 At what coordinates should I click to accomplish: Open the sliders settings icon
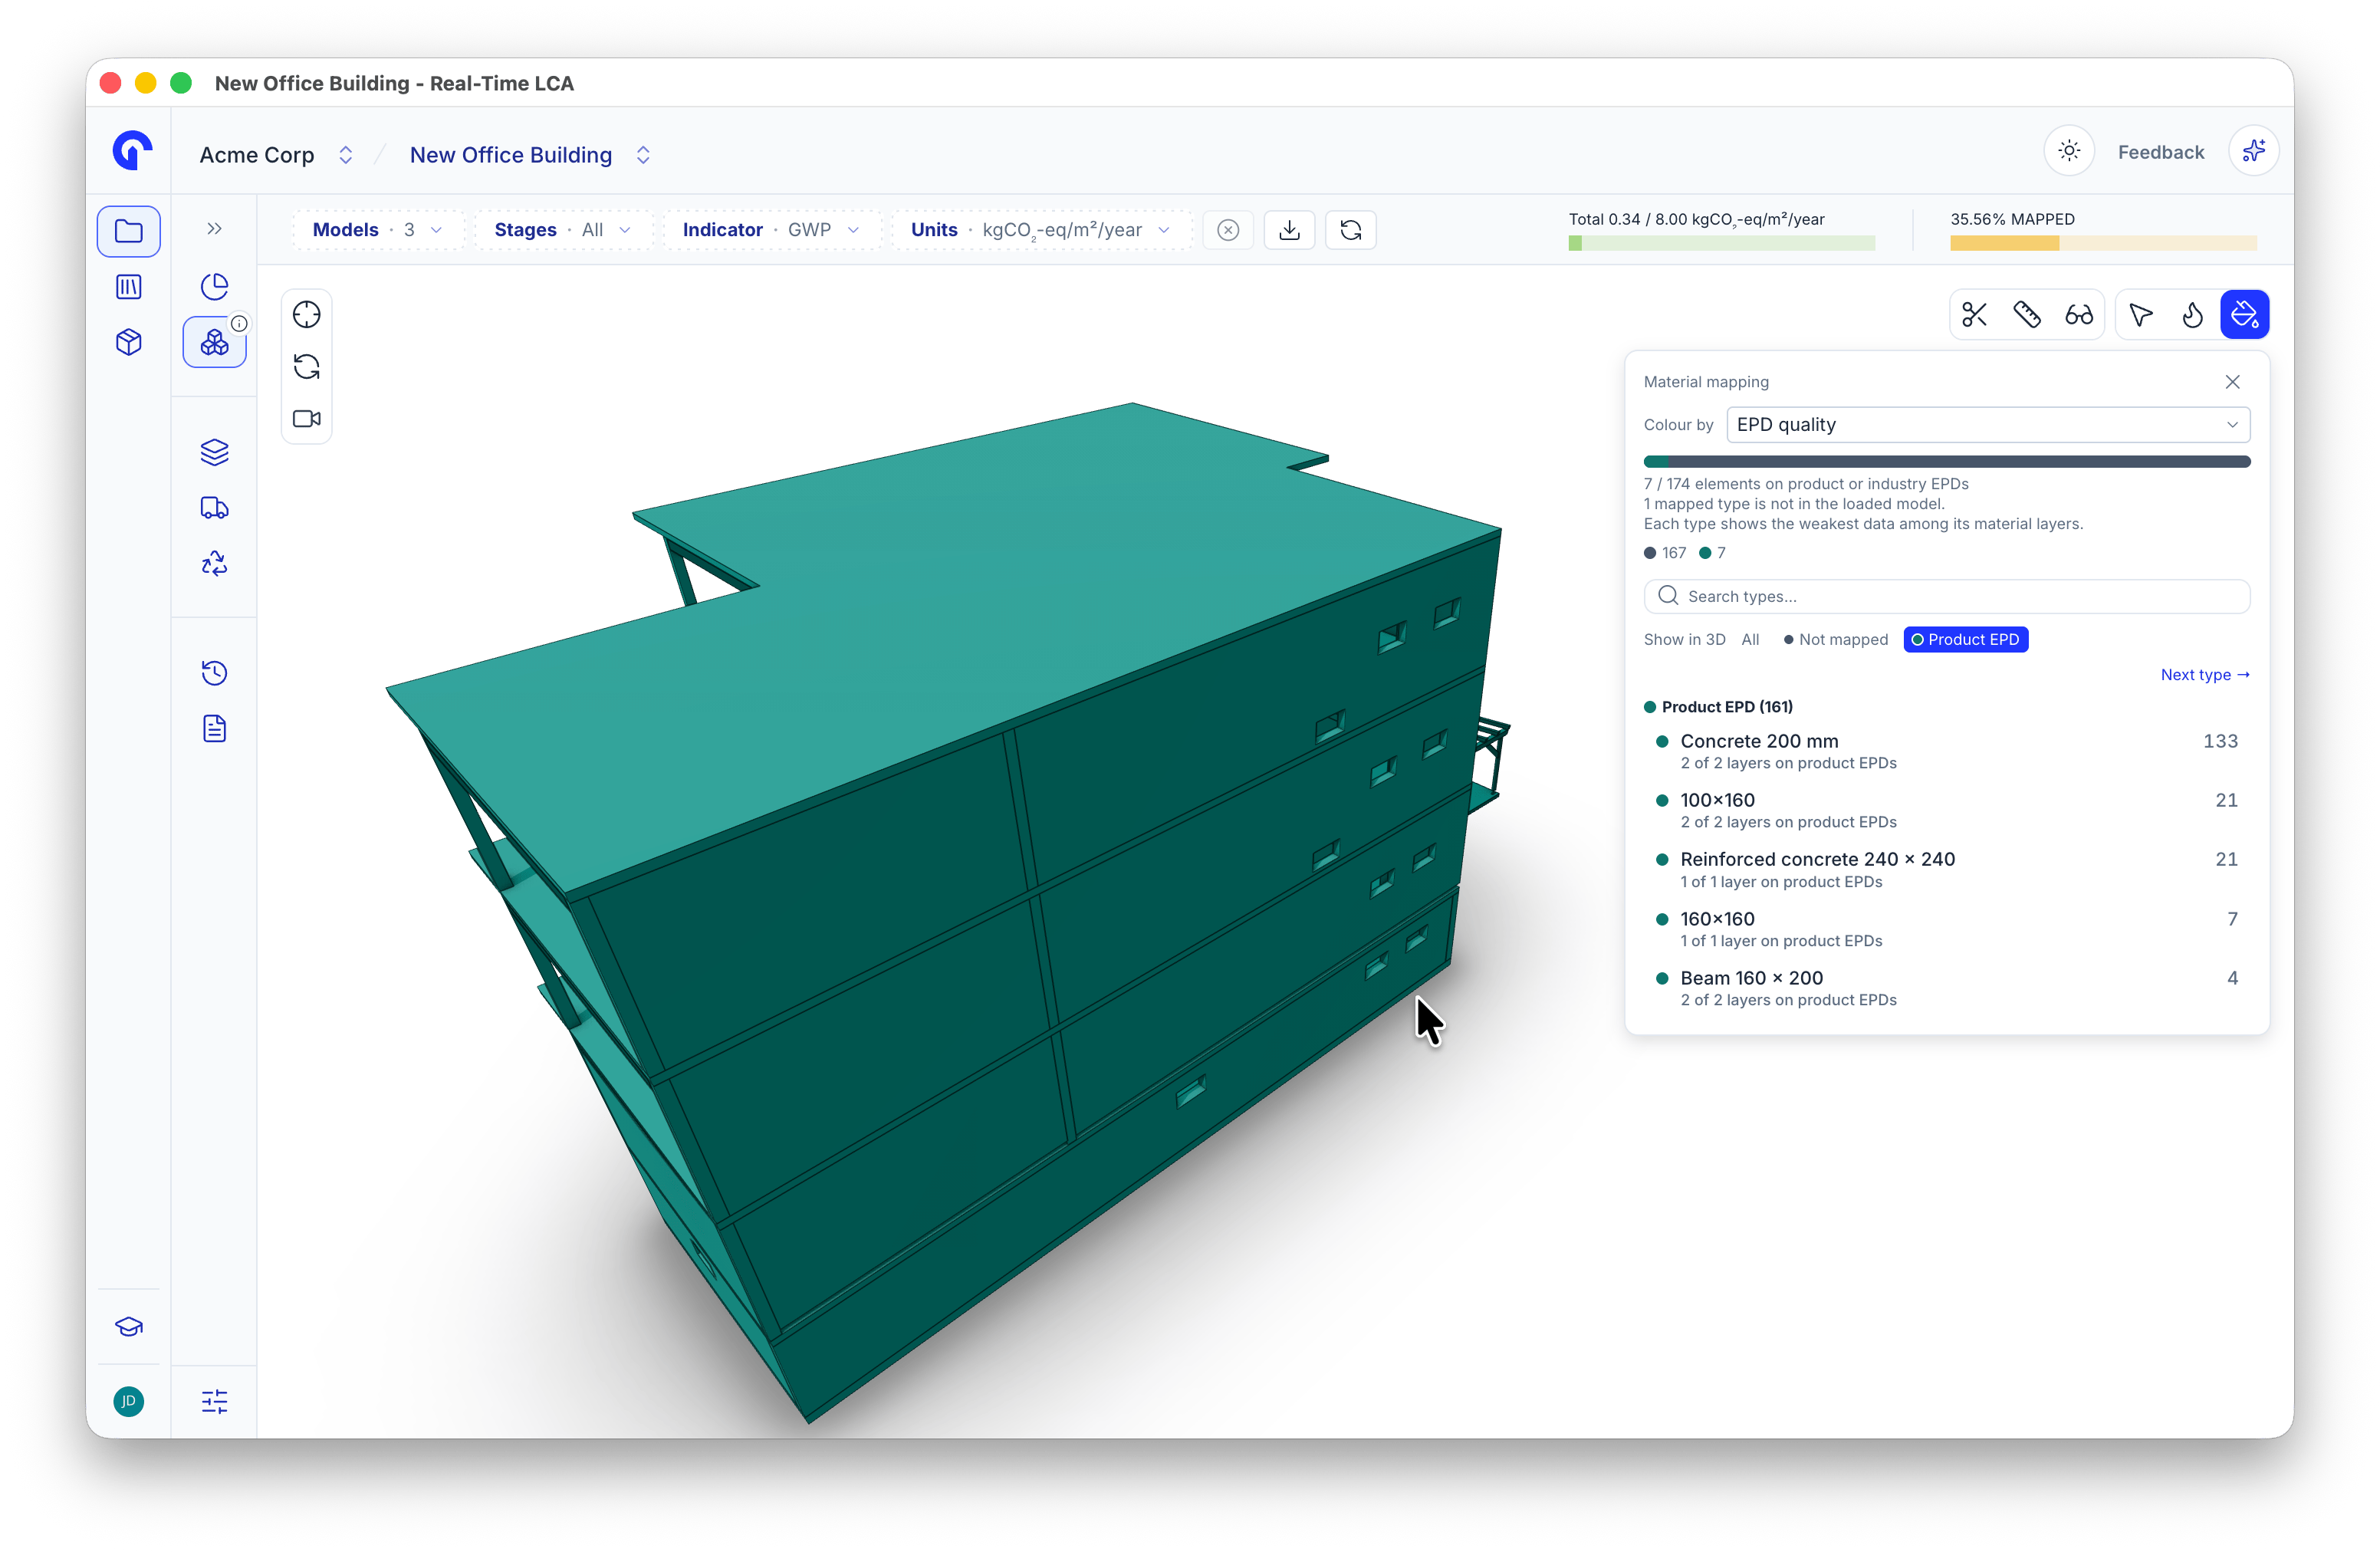214,1402
